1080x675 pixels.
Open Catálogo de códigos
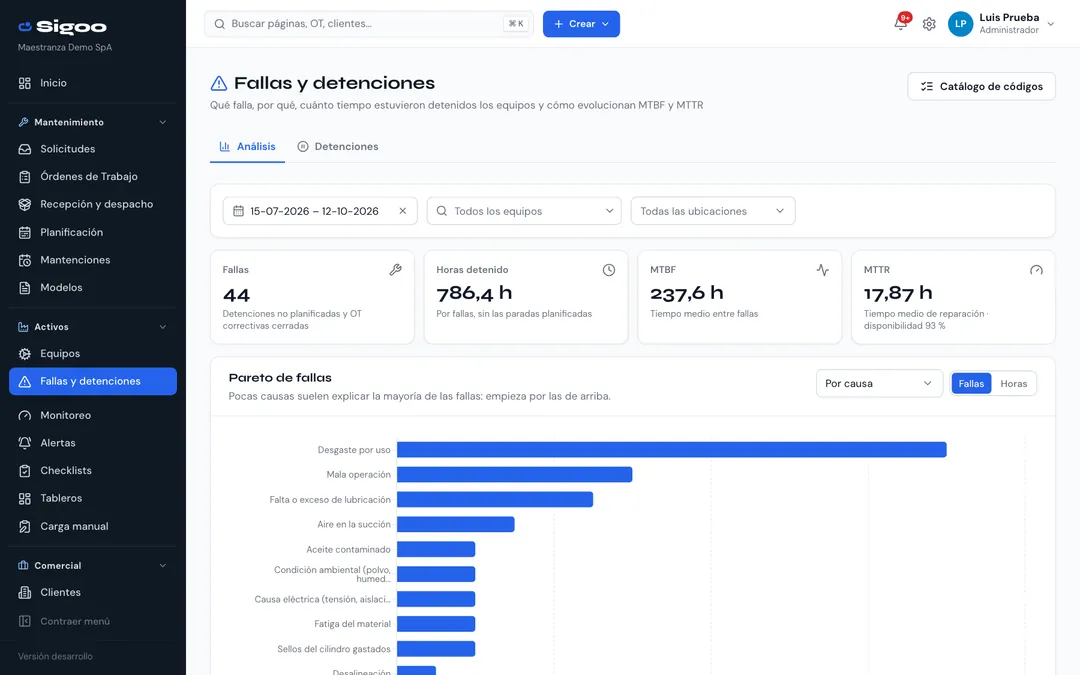pyautogui.click(x=982, y=87)
